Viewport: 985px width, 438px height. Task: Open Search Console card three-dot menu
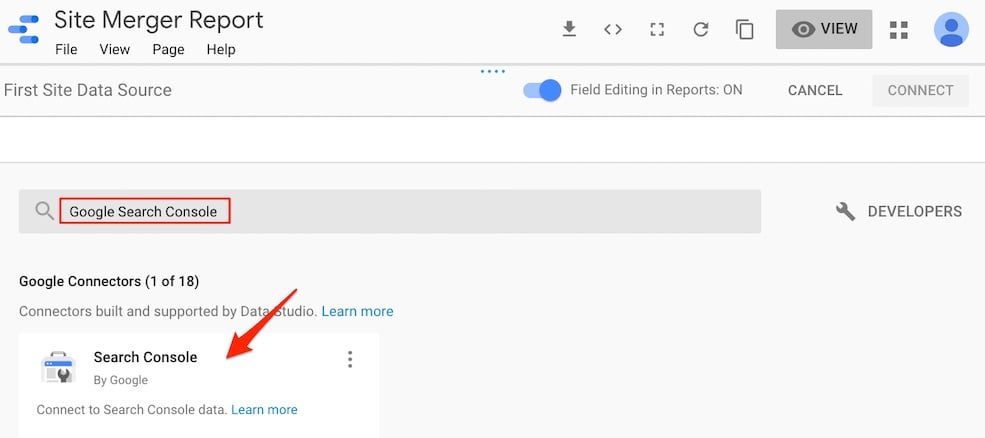point(350,359)
